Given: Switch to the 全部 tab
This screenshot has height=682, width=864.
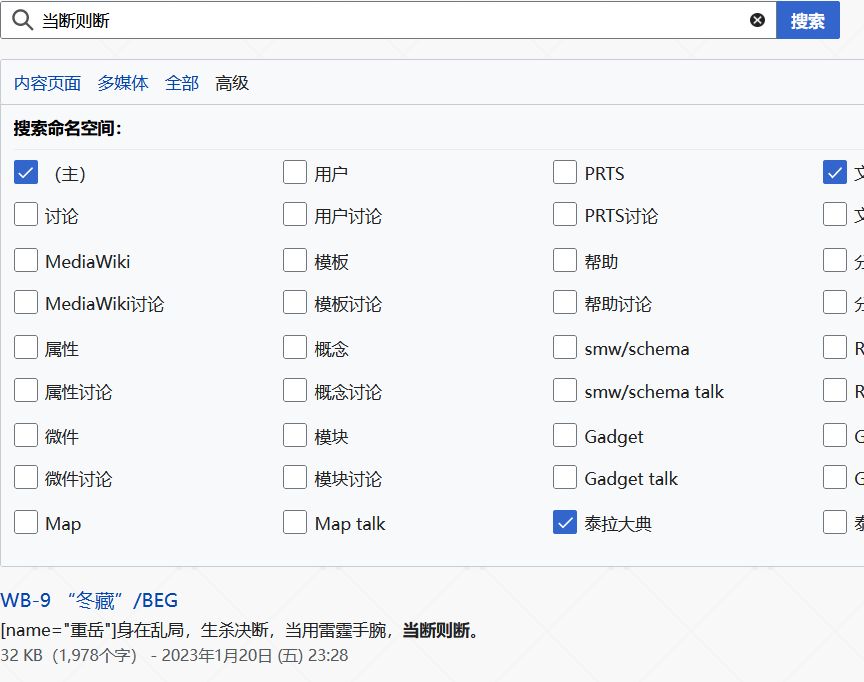Looking at the screenshot, I should pos(181,83).
